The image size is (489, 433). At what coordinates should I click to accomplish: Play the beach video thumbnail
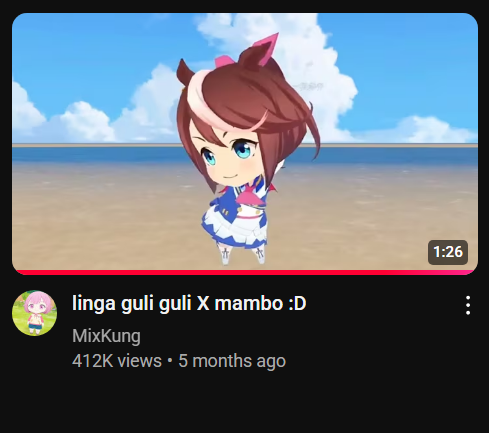(245, 143)
